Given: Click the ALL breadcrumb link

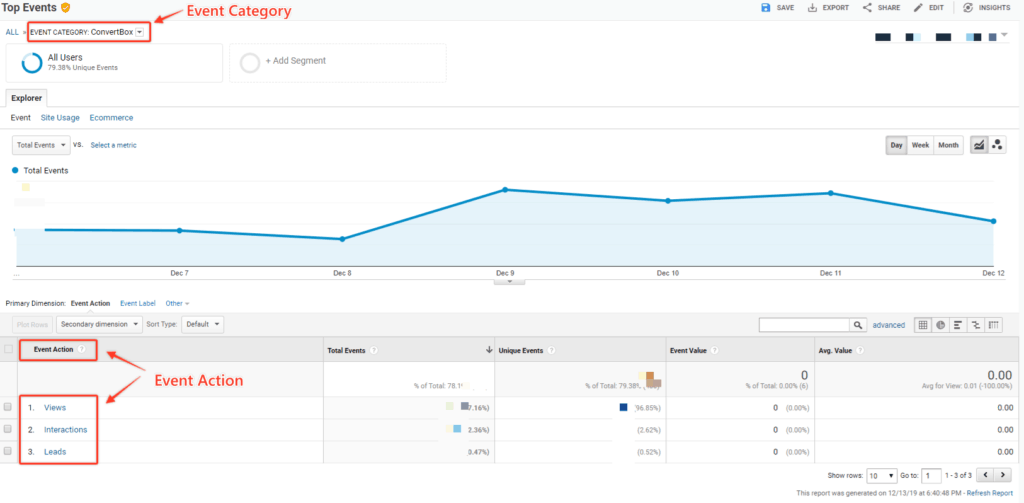Looking at the screenshot, I should pyautogui.click(x=12, y=32).
